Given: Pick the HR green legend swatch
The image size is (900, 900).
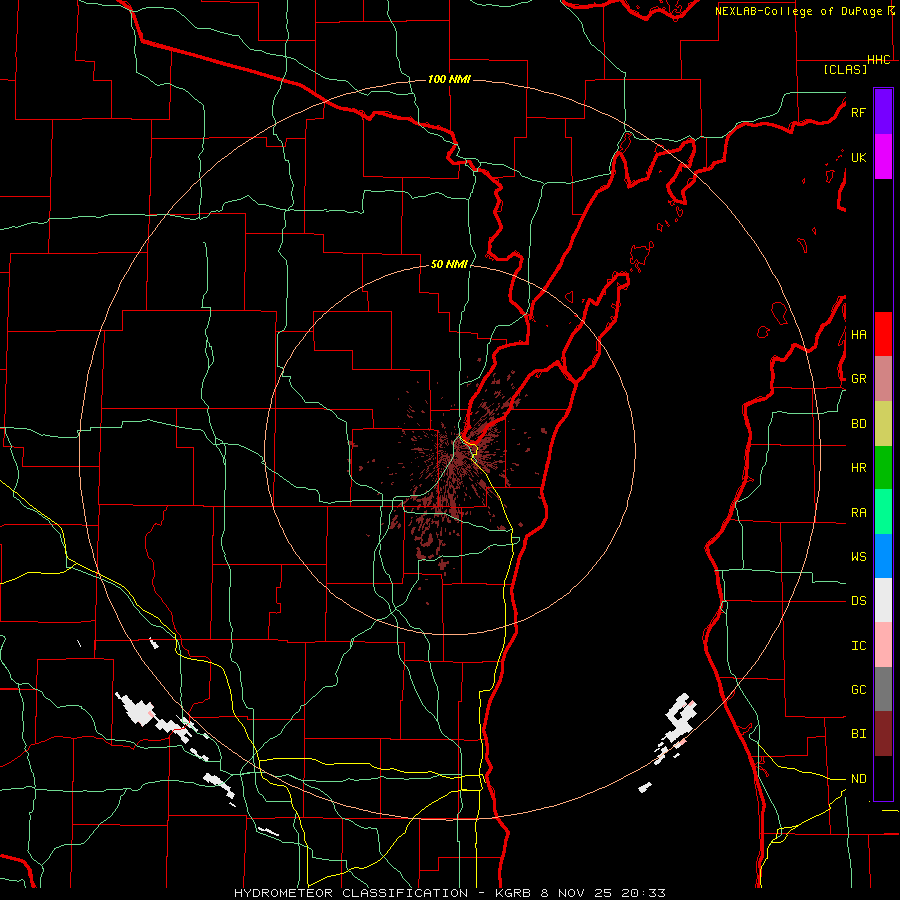Looking at the screenshot, I should pyautogui.click(x=883, y=468).
